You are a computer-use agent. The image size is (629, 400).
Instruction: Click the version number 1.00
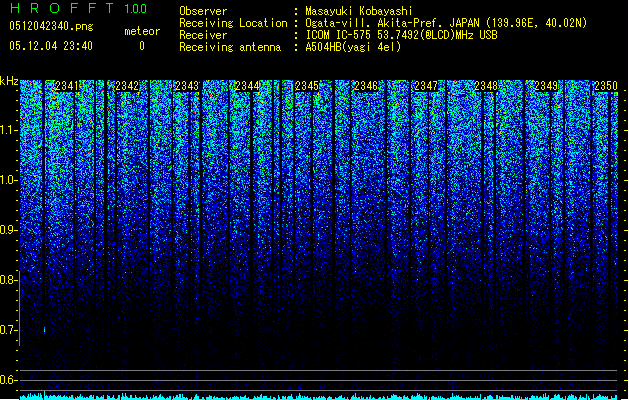coord(135,9)
